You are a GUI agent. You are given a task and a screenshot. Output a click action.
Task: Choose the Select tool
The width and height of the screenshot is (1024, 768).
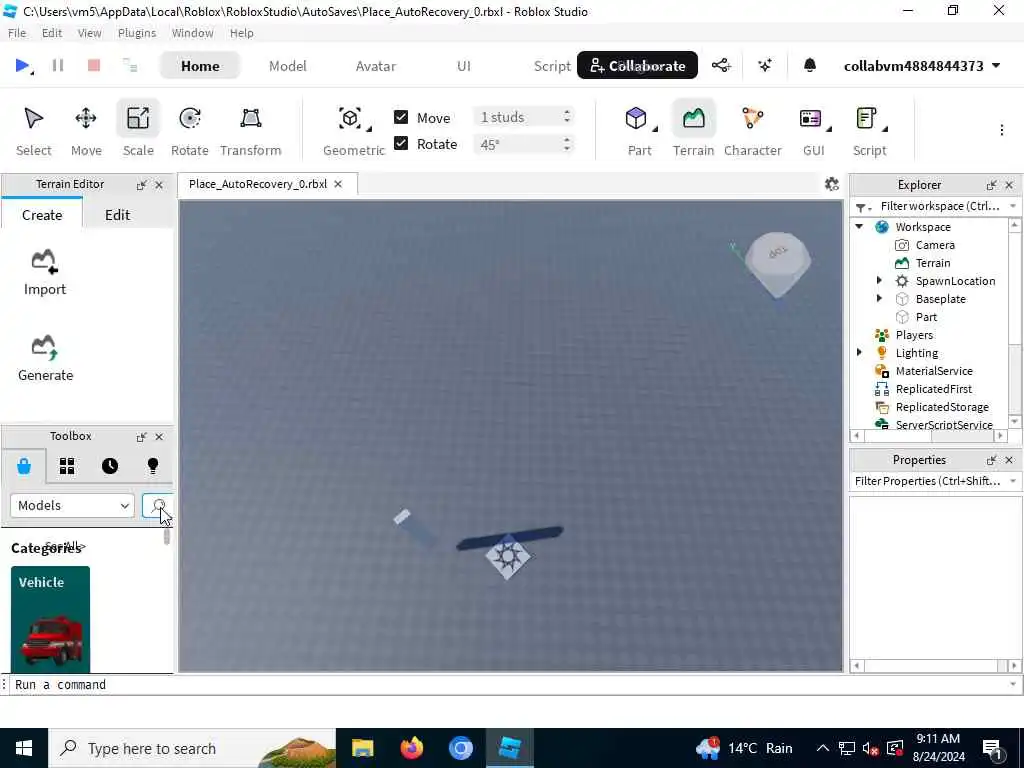point(33,131)
